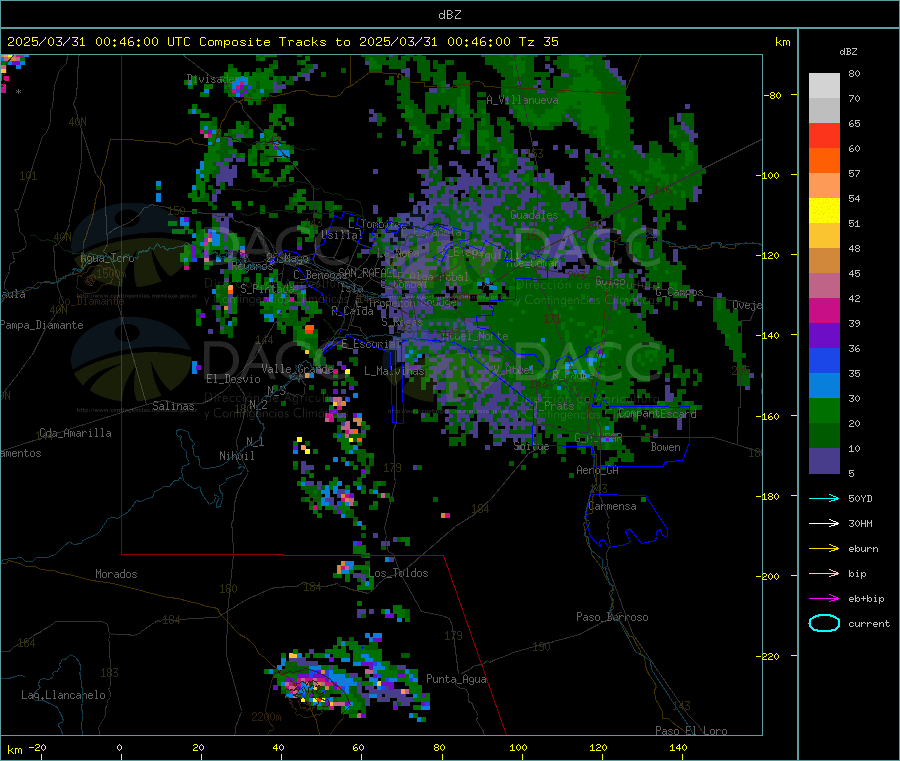The height and width of the screenshot is (761, 900).
Task: Click the Guadales map label
Action: [534, 215]
